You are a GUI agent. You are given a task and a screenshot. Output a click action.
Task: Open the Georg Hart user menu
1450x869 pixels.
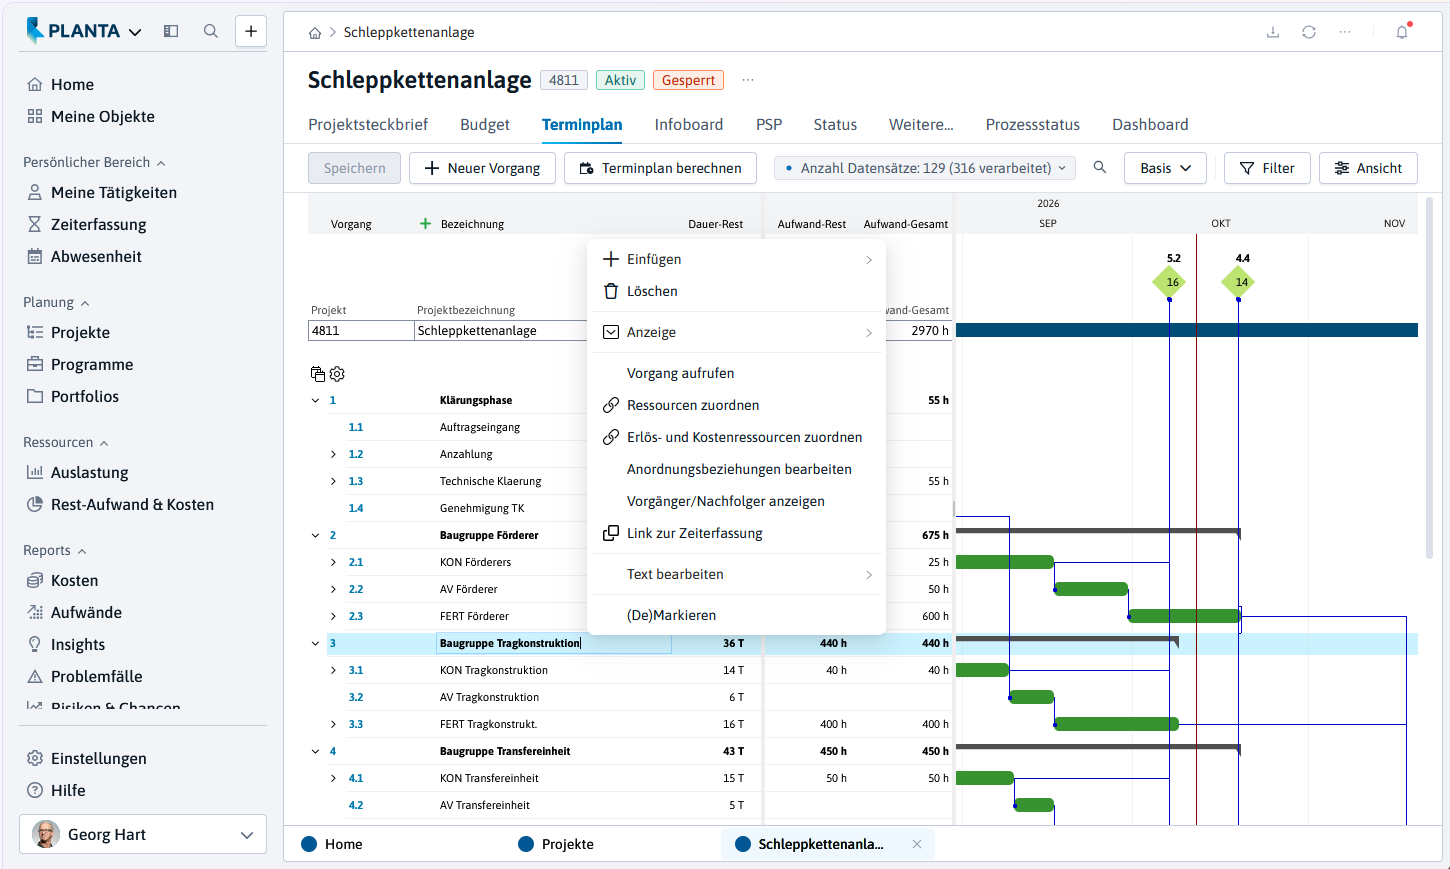point(143,834)
